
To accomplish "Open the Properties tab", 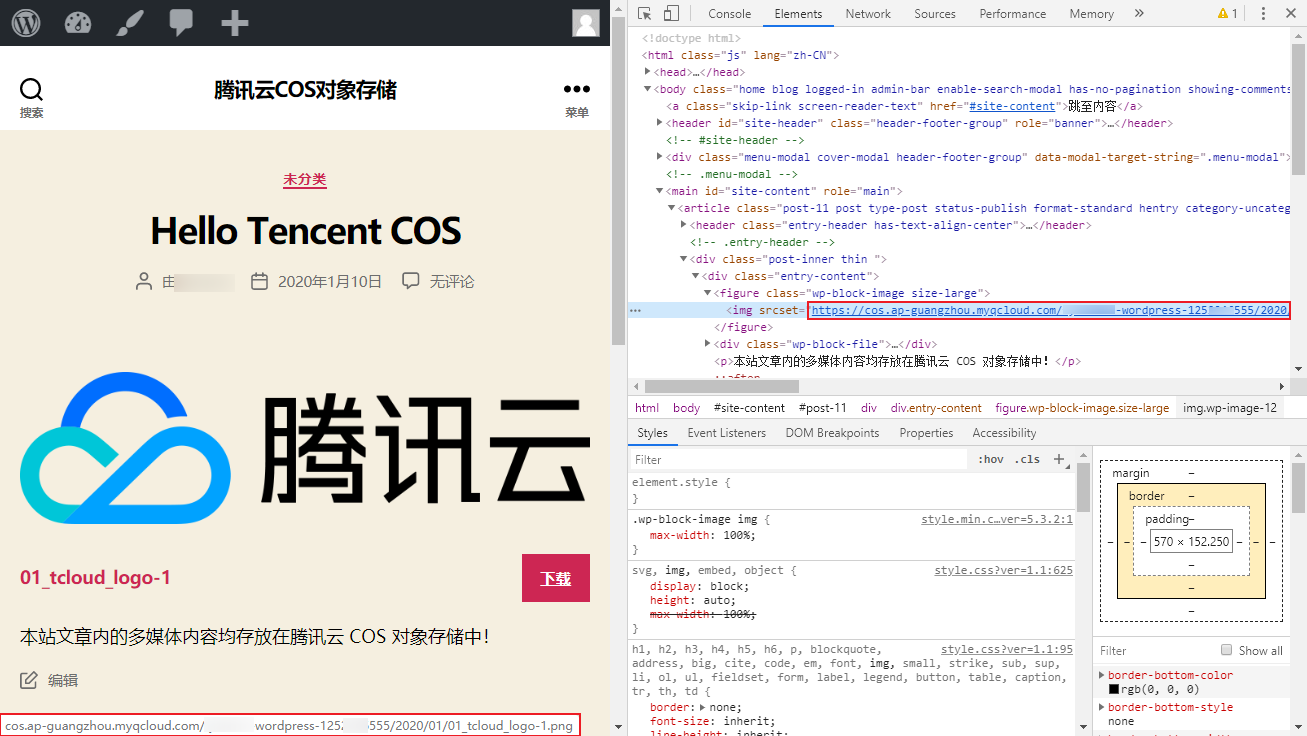I will coord(926,433).
